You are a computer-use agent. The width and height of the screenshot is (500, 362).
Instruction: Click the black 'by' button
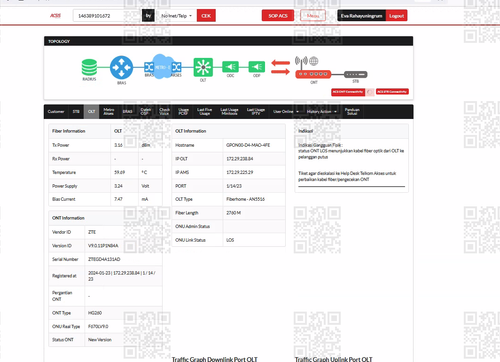[x=148, y=16]
